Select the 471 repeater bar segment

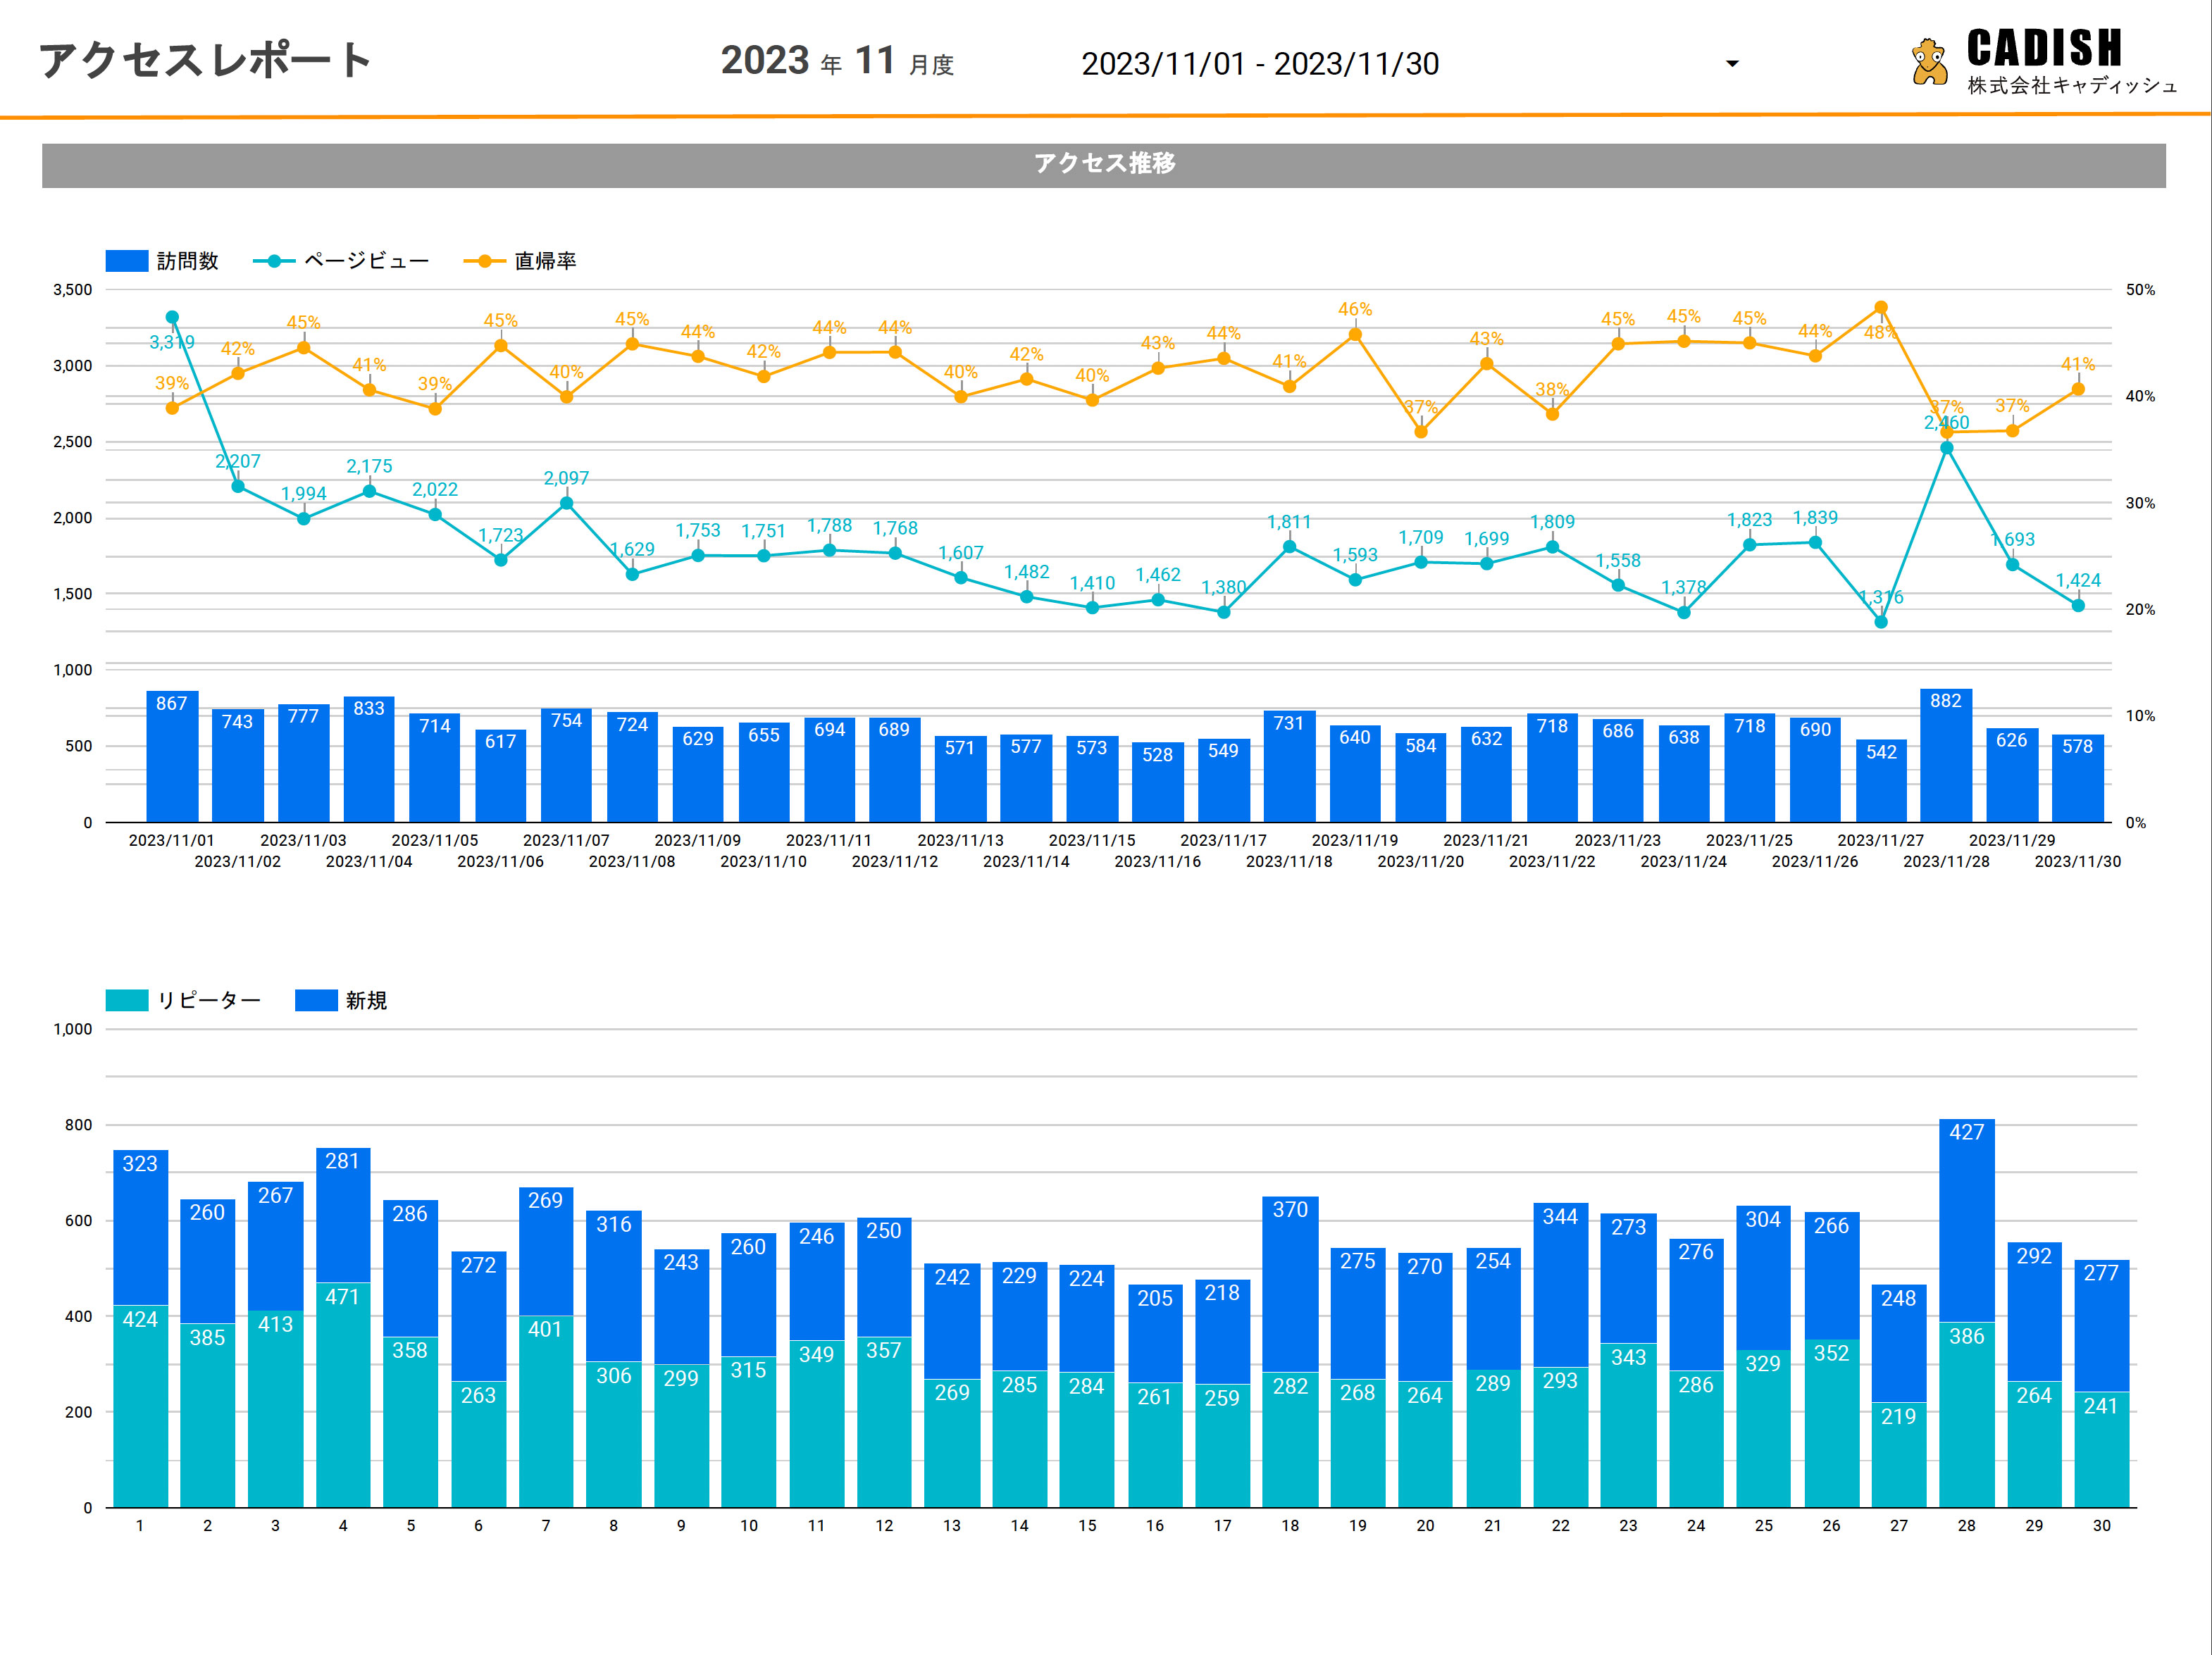(342, 1395)
